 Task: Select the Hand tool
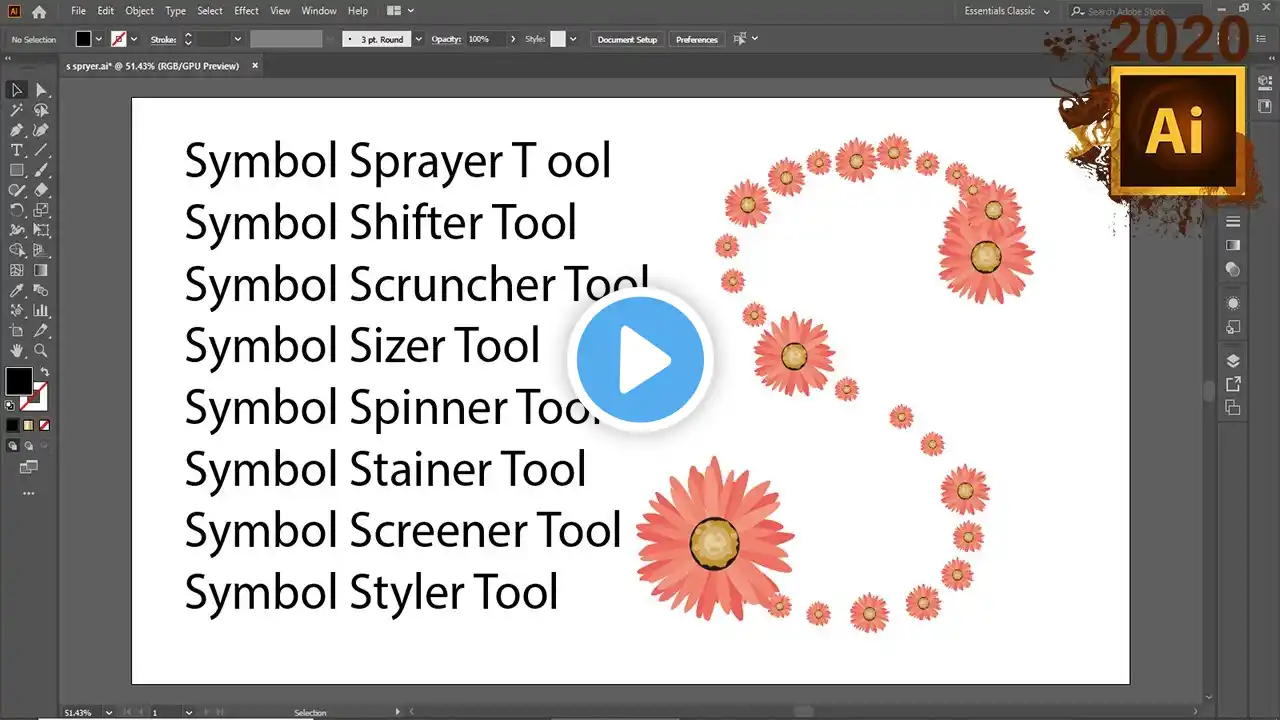click(17, 351)
